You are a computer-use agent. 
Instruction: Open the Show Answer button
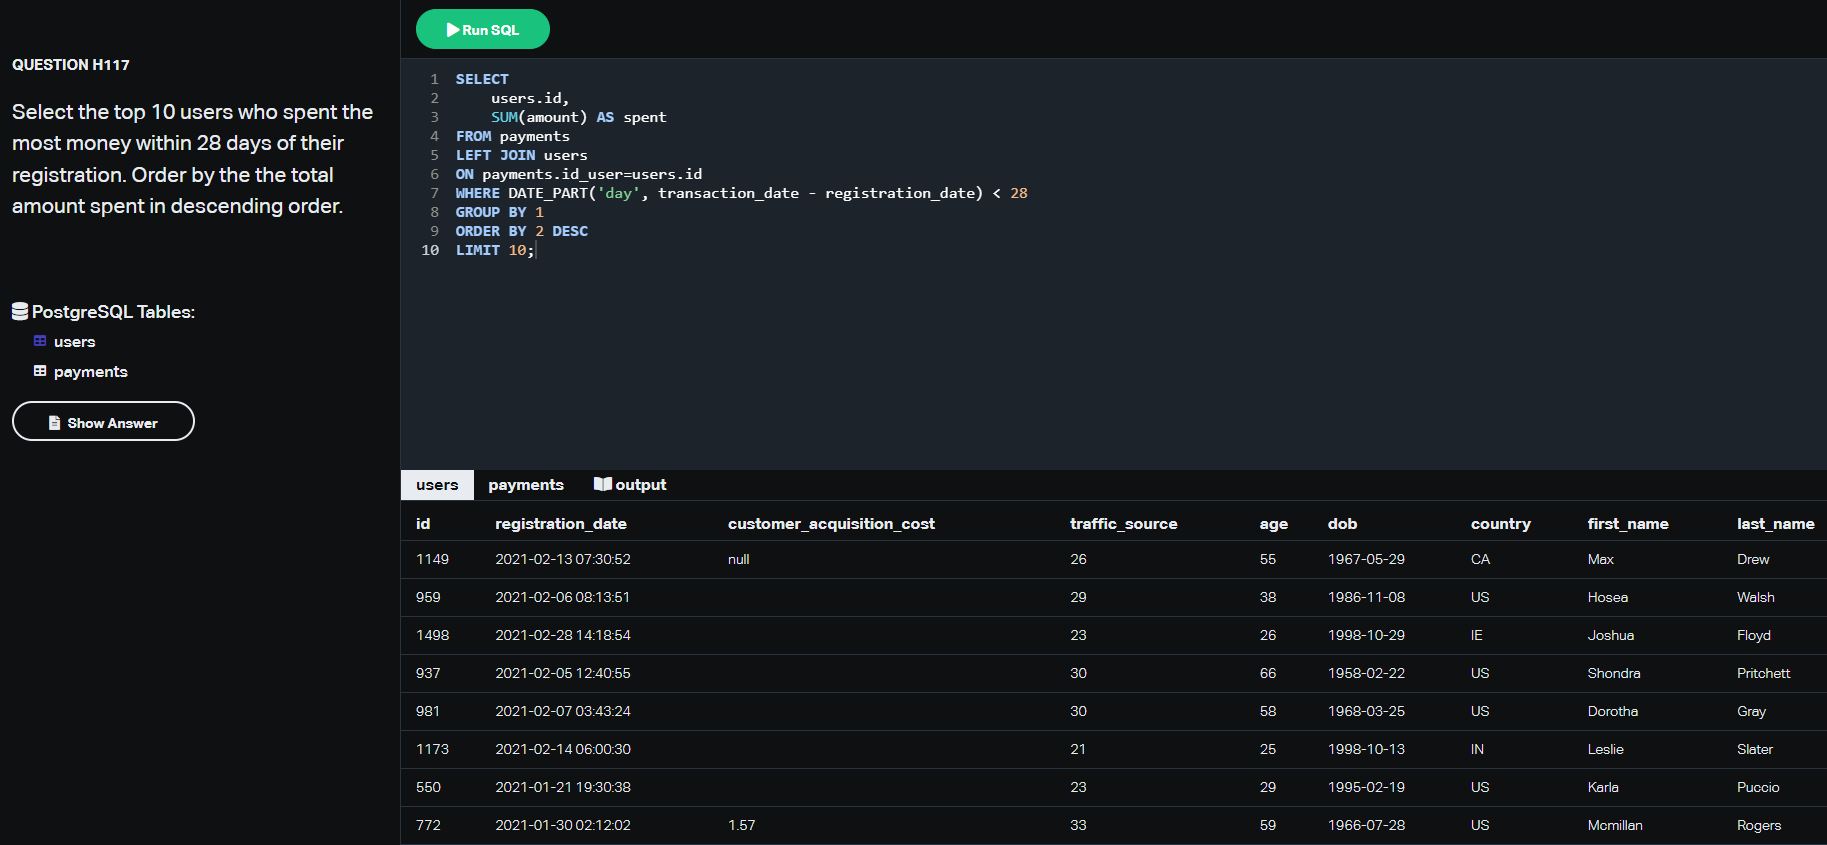(103, 421)
